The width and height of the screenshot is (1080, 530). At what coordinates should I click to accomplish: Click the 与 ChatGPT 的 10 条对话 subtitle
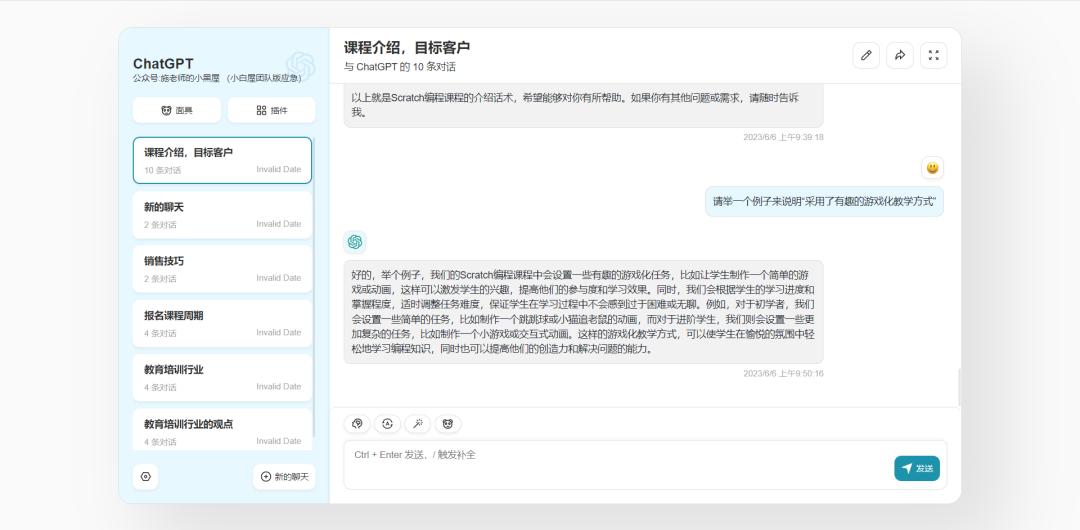pyautogui.click(x=399, y=67)
